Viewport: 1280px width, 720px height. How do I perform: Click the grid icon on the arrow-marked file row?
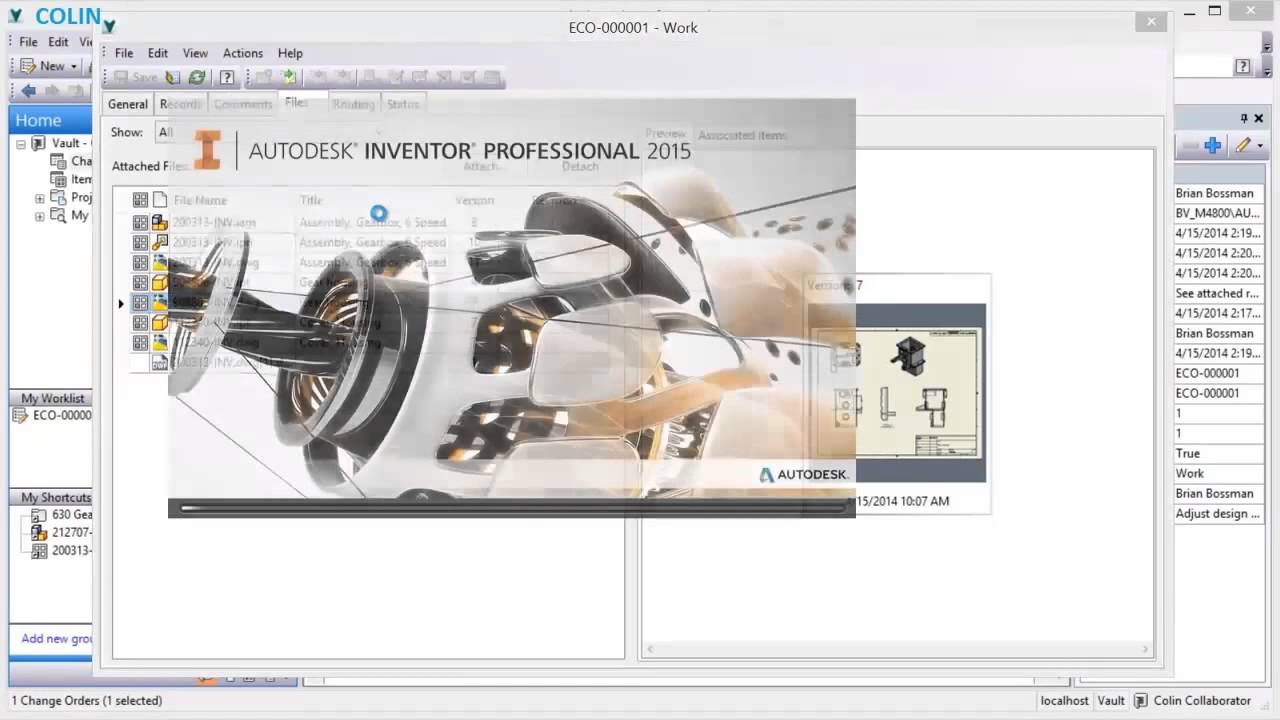click(140, 302)
